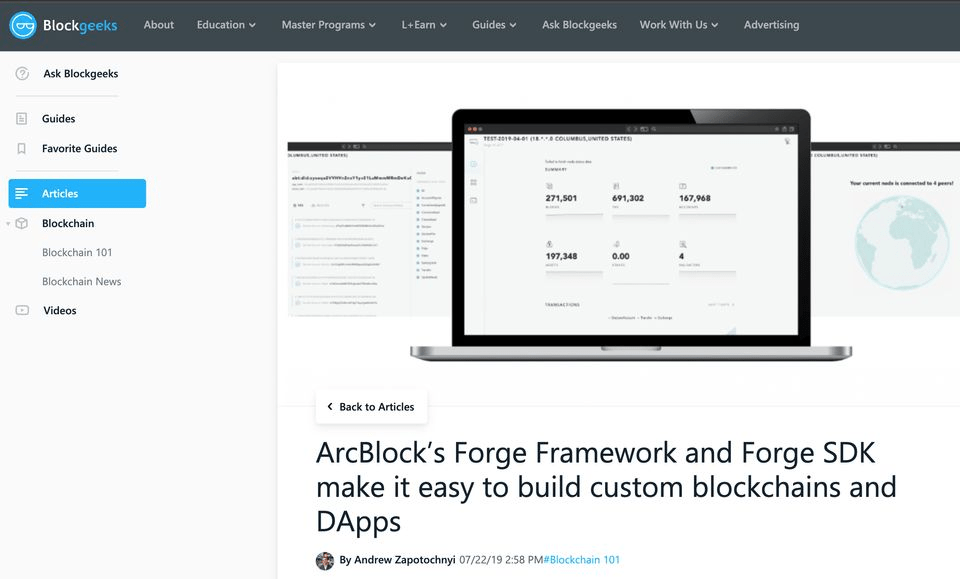Select the highlighted Articles sidebar item
This screenshot has width=960, height=579.
coord(77,193)
